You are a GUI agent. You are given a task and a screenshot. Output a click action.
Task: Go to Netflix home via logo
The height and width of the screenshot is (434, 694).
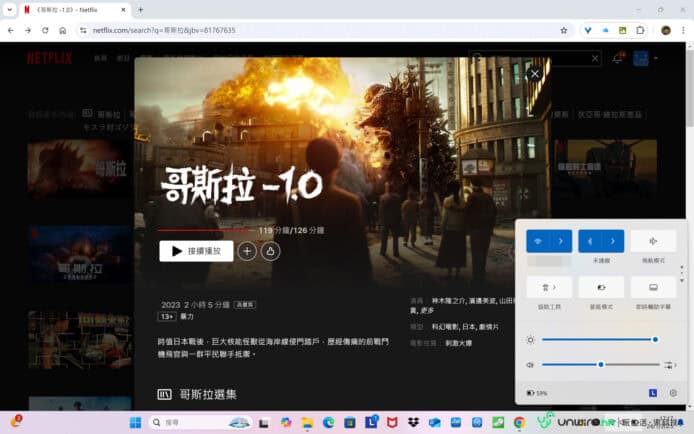tap(49, 58)
